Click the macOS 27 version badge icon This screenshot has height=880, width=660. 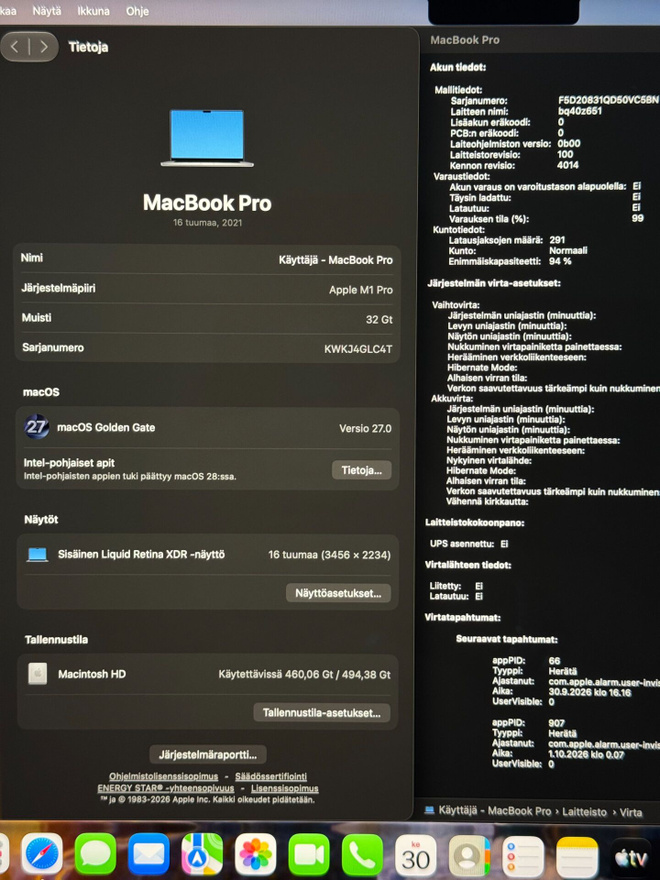coord(36,428)
